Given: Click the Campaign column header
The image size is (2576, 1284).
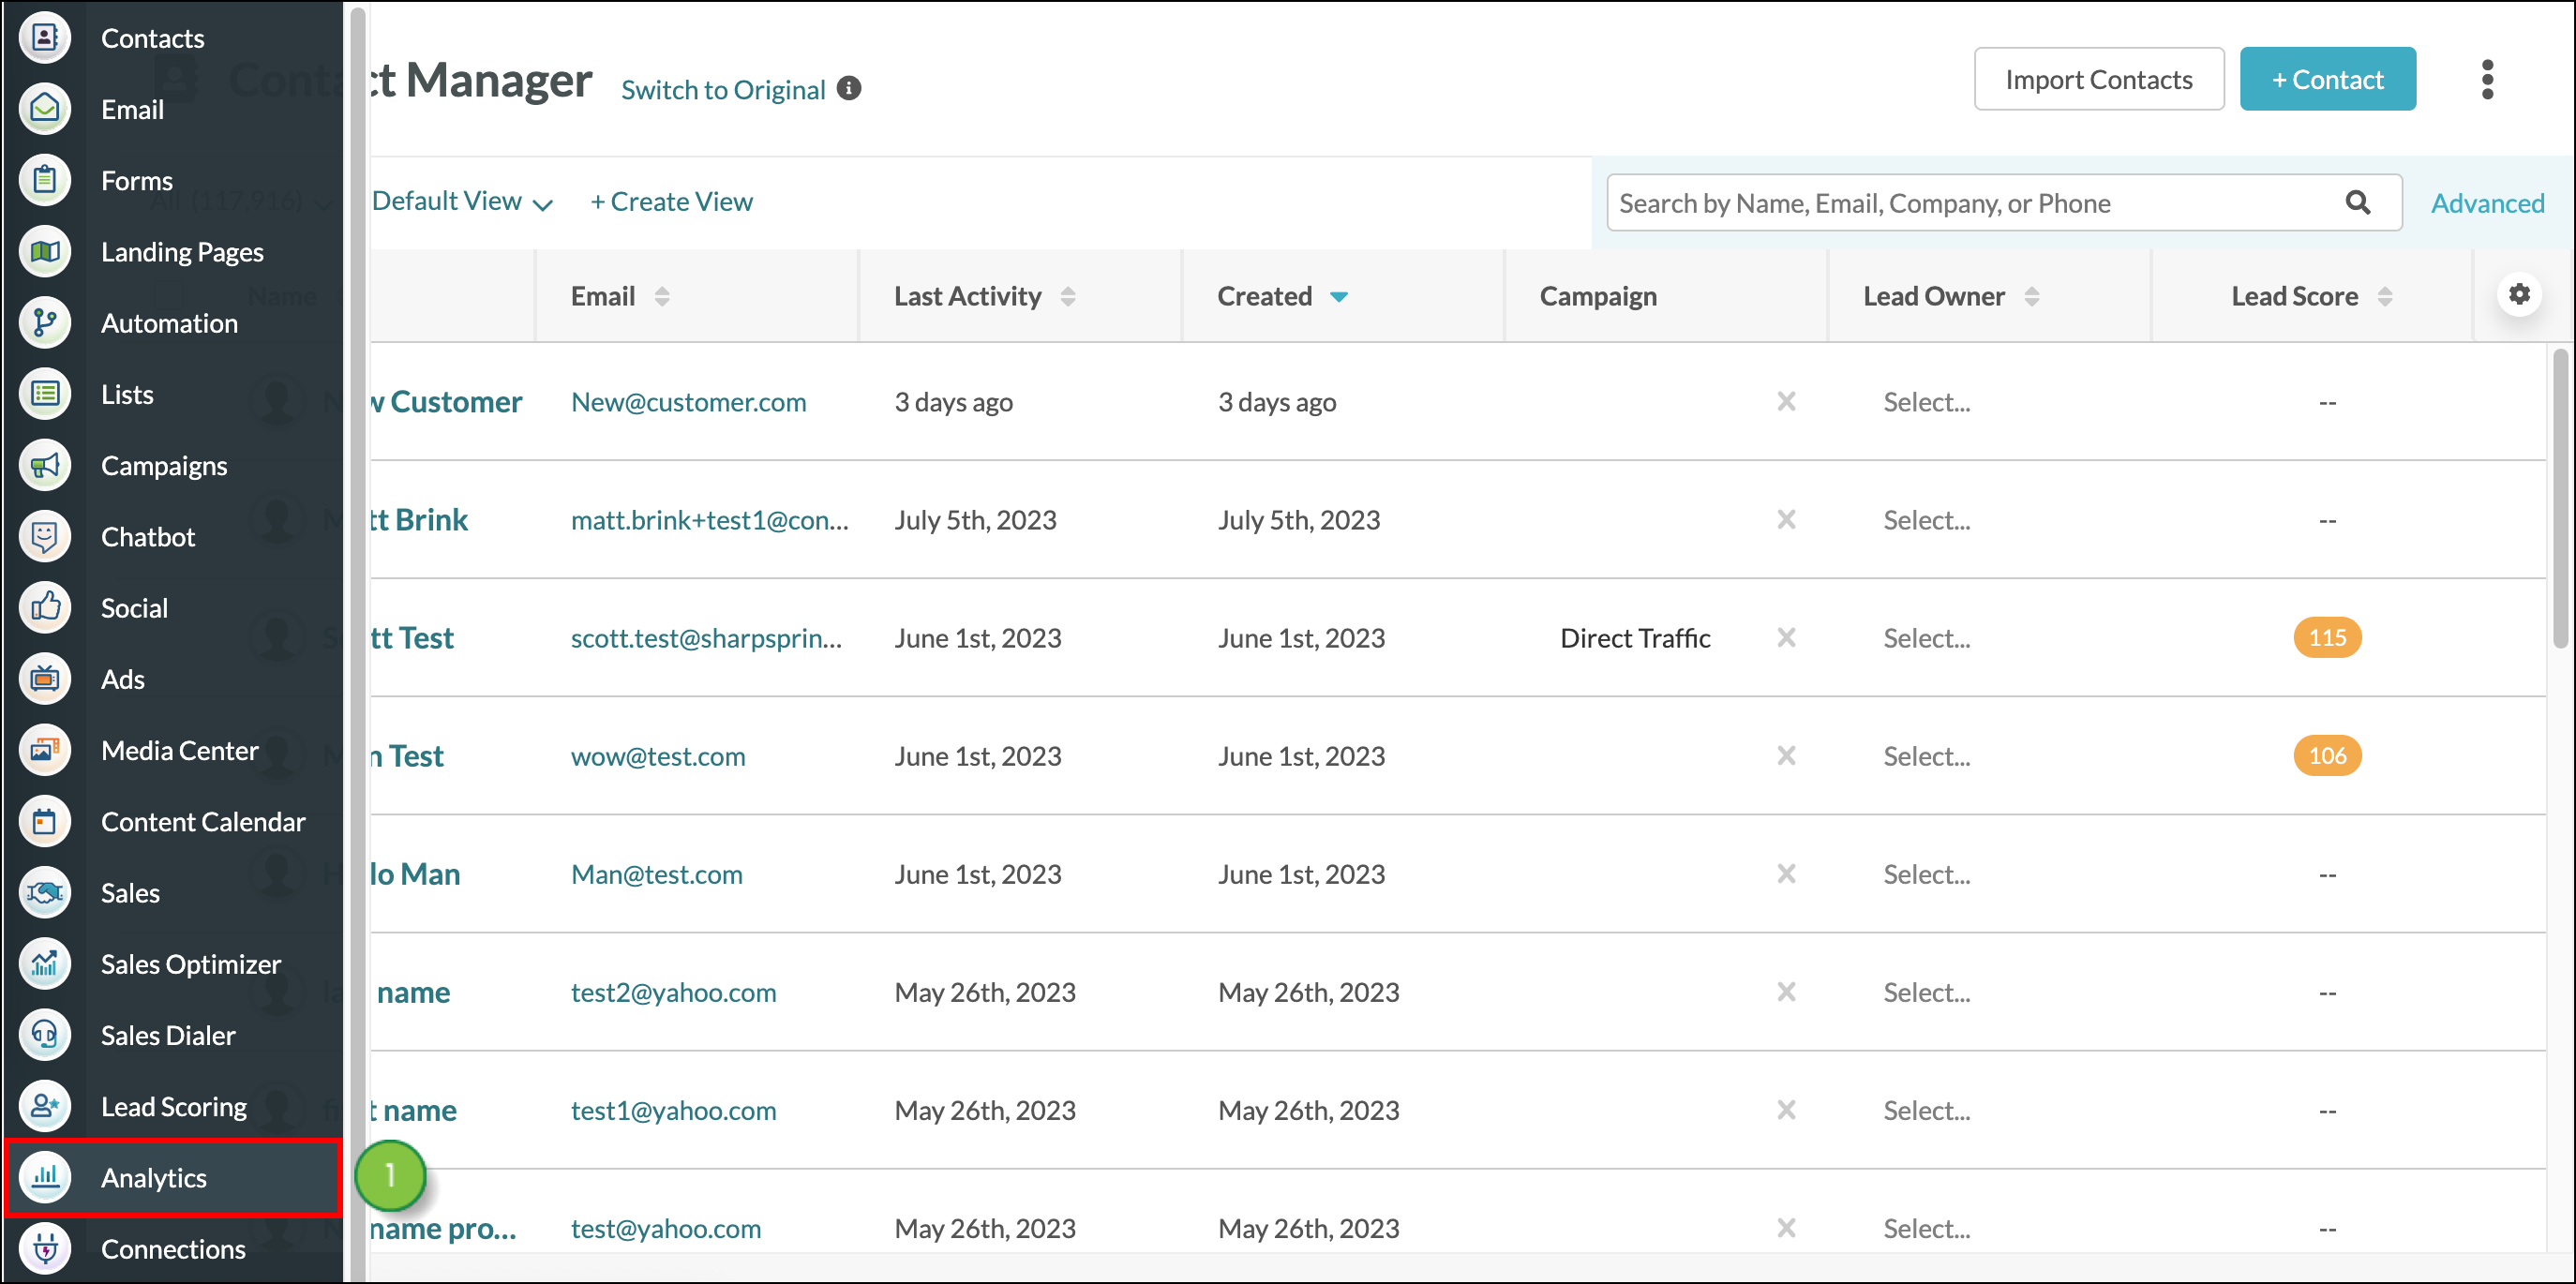Looking at the screenshot, I should coord(1598,296).
